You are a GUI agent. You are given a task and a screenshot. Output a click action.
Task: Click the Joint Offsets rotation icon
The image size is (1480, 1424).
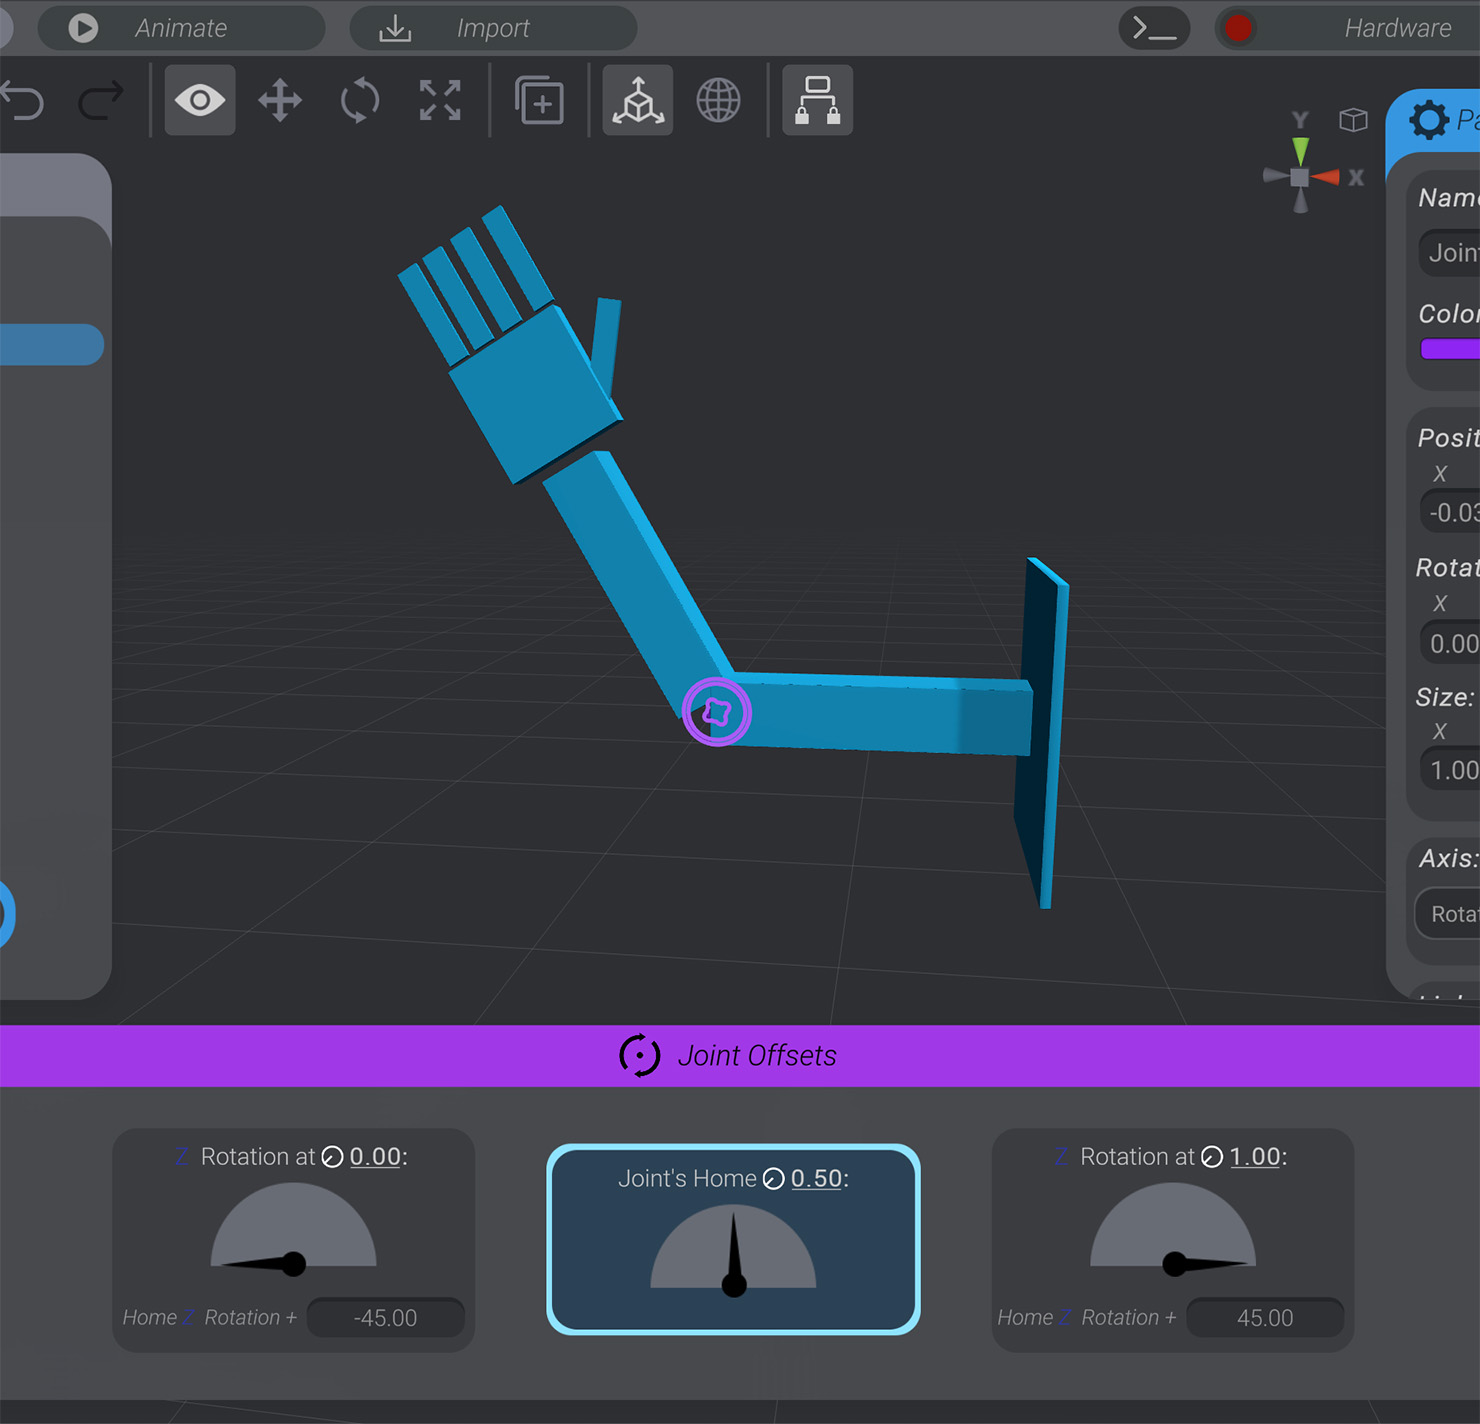click(x=640, y=1055)
